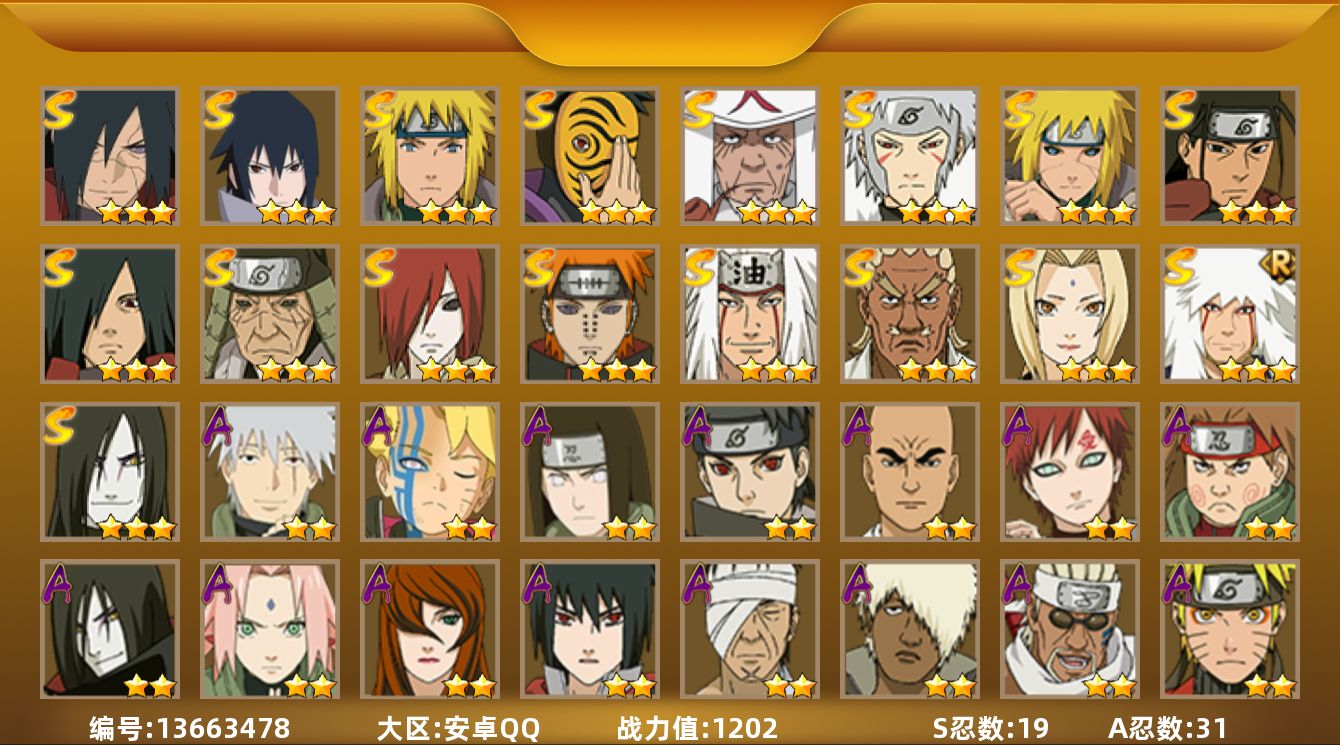Click the 战力值:1202 power label
This screenshot has width=1340, height=745.
coord(697,728)
